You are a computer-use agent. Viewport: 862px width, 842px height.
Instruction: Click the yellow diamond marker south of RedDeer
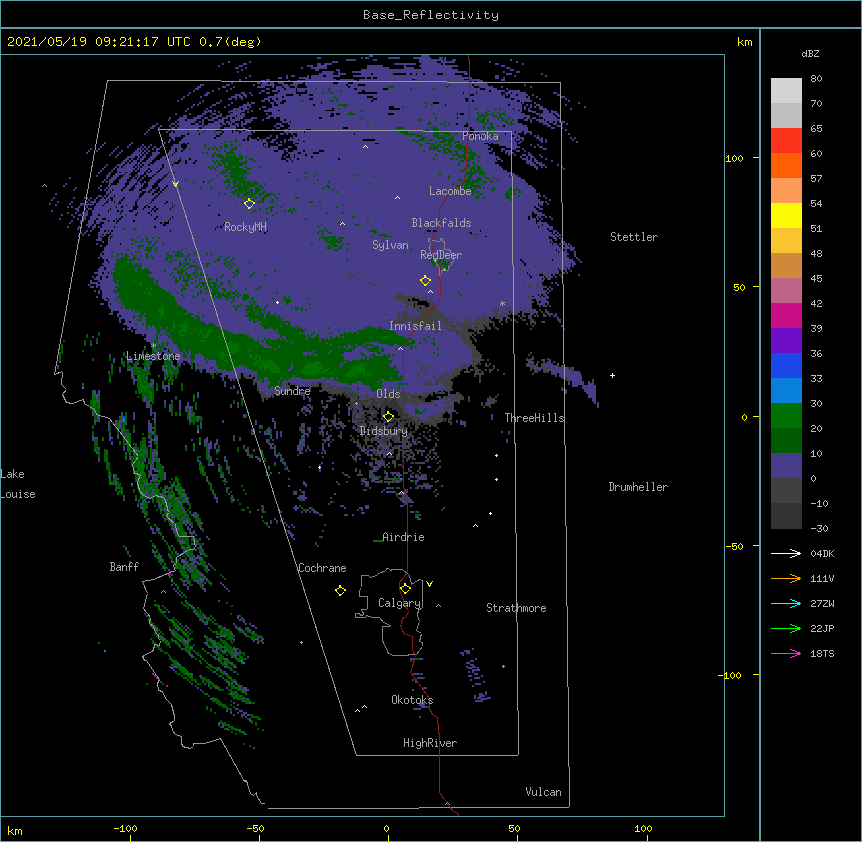[425, 280]
